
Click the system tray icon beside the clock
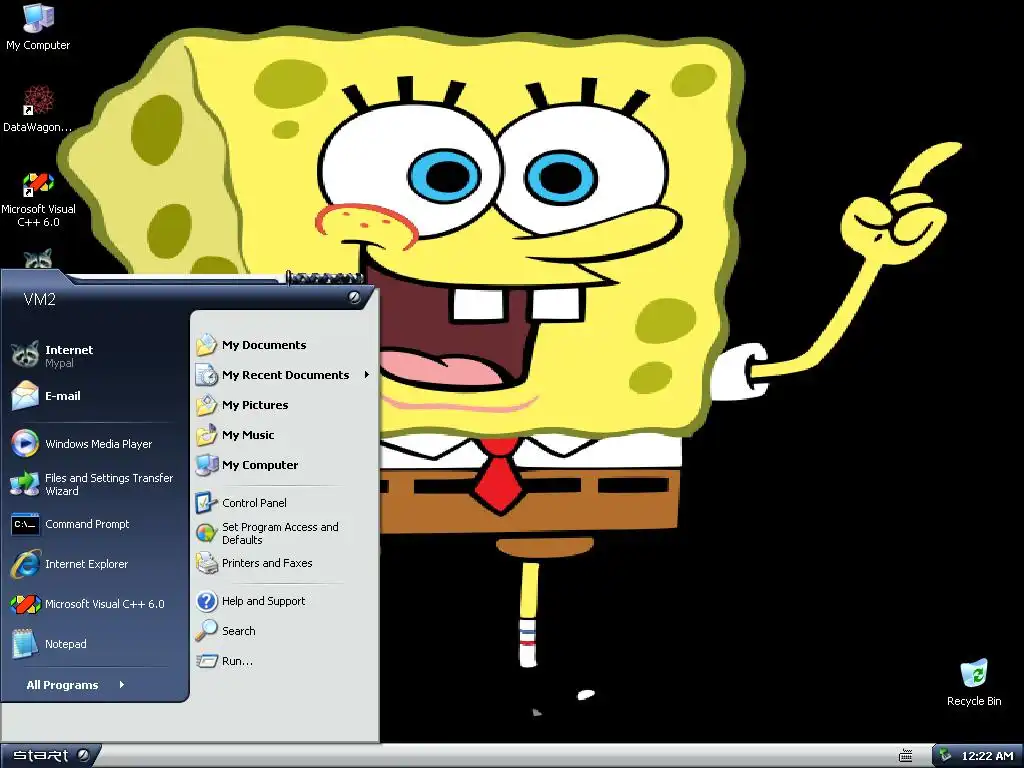click(945, 756)
